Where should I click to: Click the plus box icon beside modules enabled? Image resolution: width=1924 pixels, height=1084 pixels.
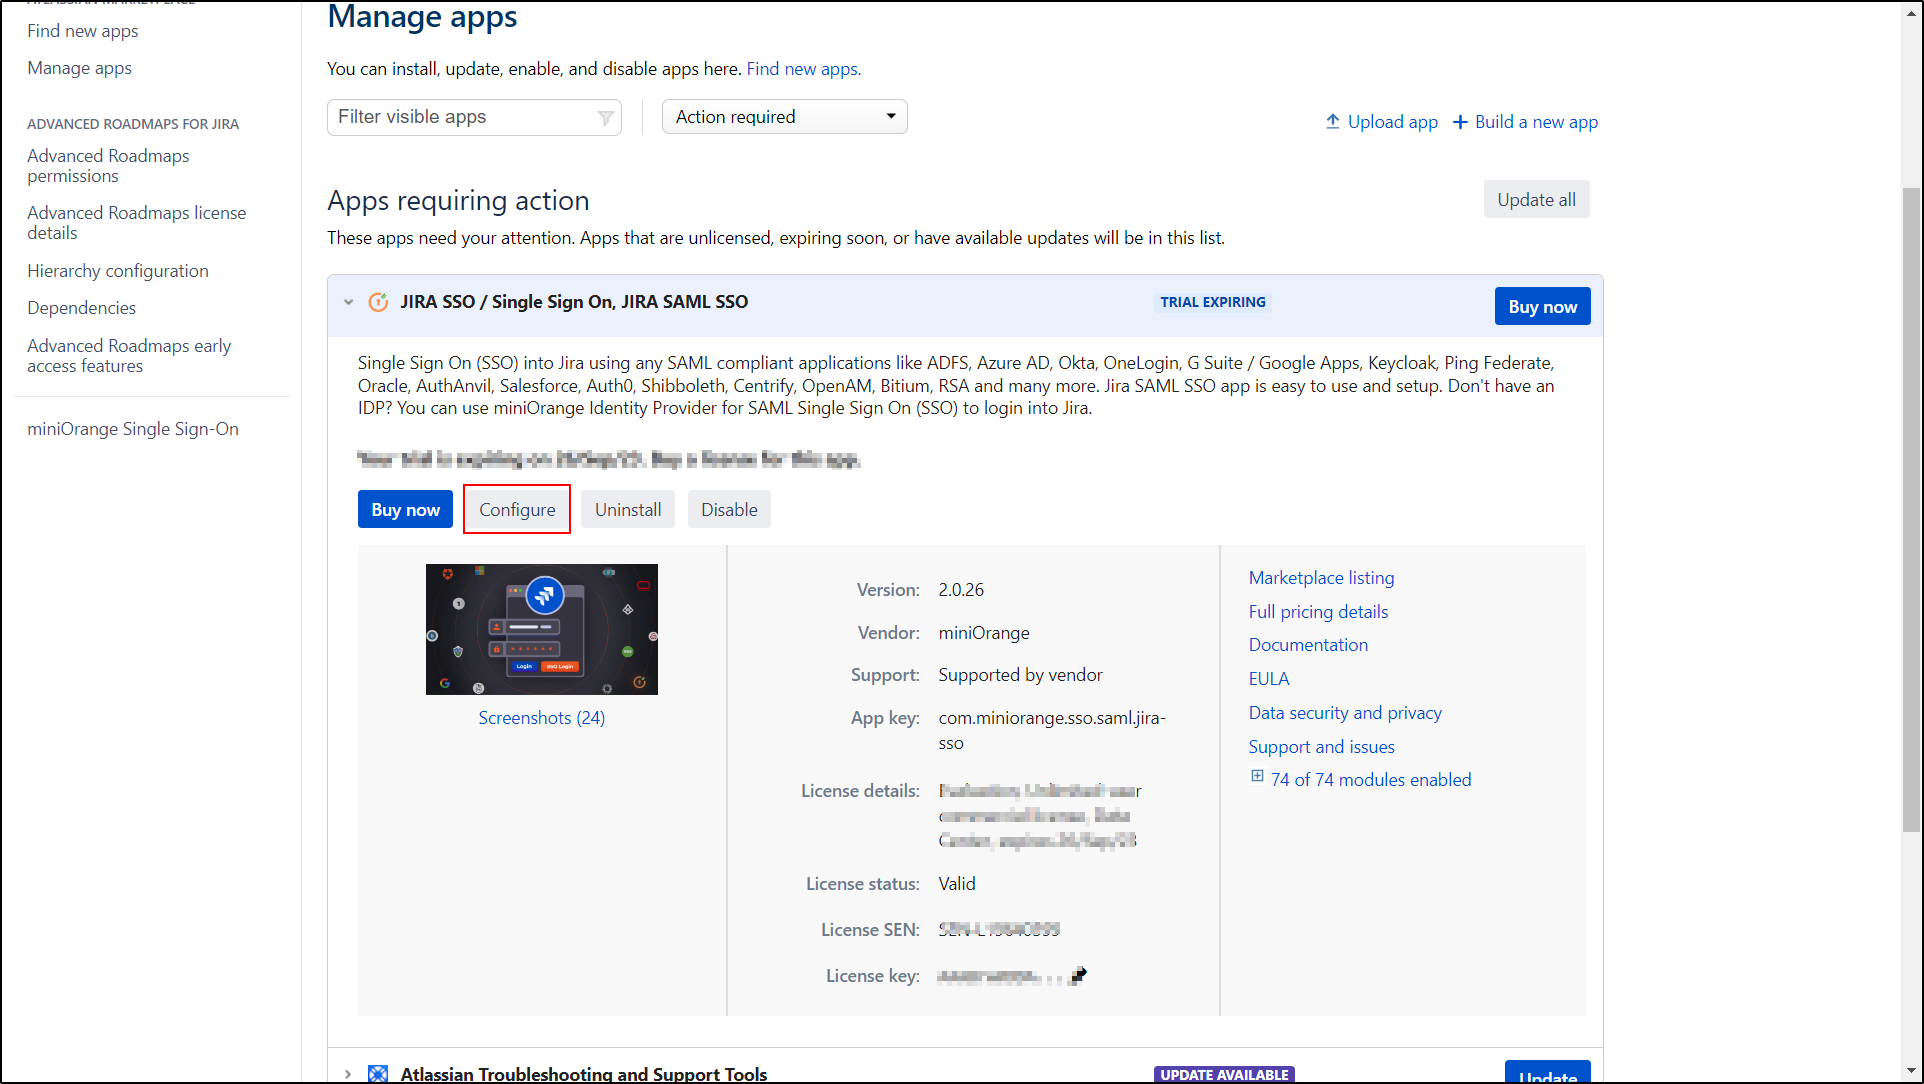coord(1257,777)
